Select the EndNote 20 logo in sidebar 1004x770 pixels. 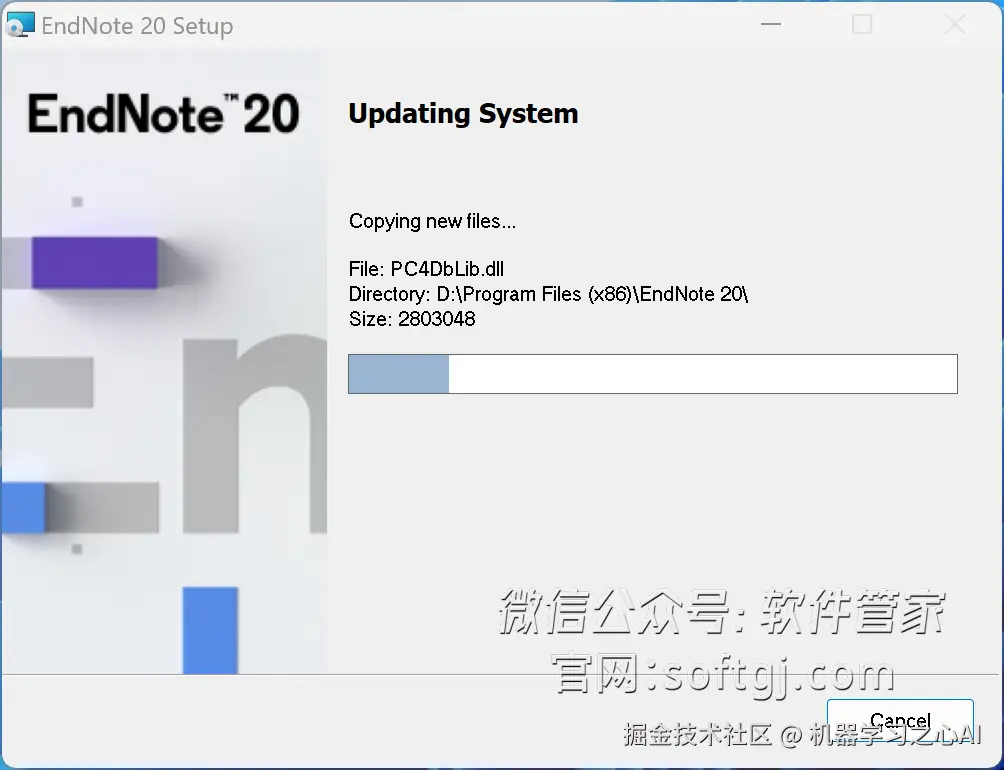(x=163, y=114)
